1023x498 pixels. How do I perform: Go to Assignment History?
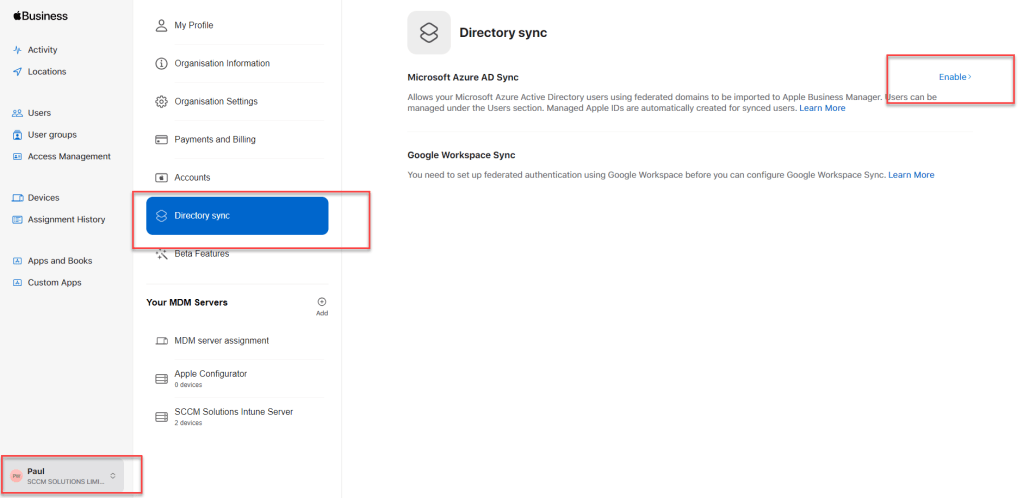pyautogui.click(x=66, y=220)
